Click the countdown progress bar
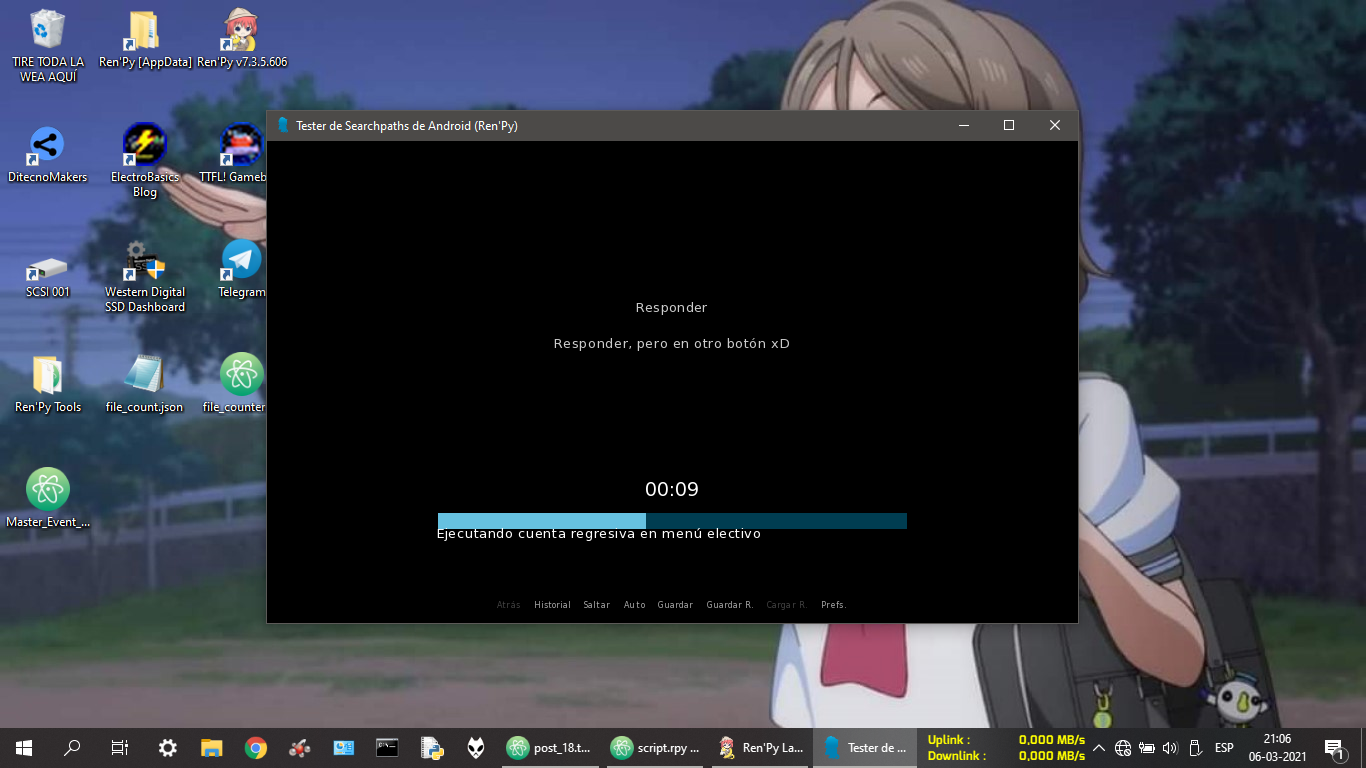This screenshot has height=768, width=1366. coord(671,521)
